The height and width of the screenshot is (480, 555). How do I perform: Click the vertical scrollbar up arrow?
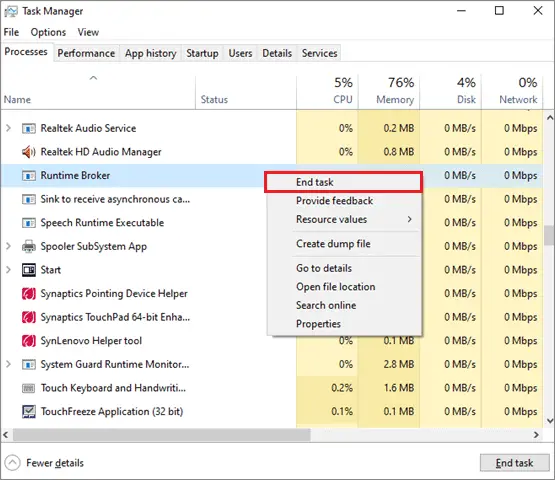click(550, 118)
